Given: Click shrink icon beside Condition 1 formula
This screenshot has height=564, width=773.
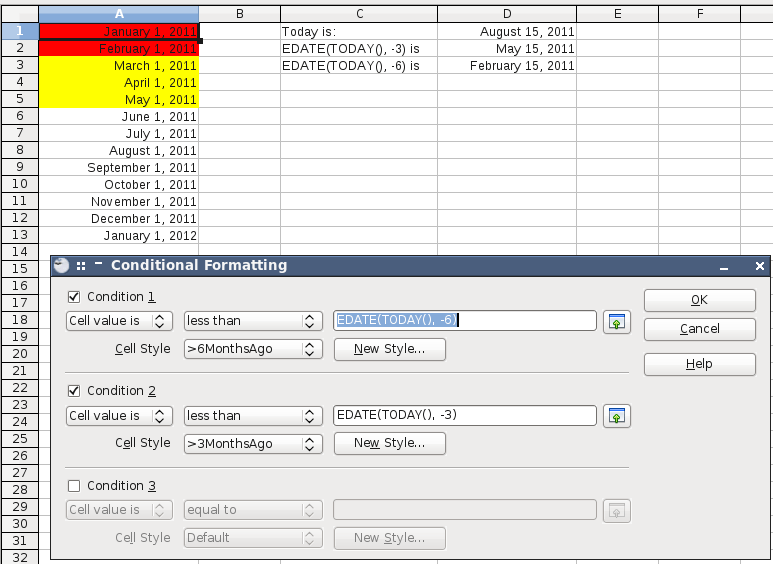Looking at the screenshot, I should [x=617, y=321].
